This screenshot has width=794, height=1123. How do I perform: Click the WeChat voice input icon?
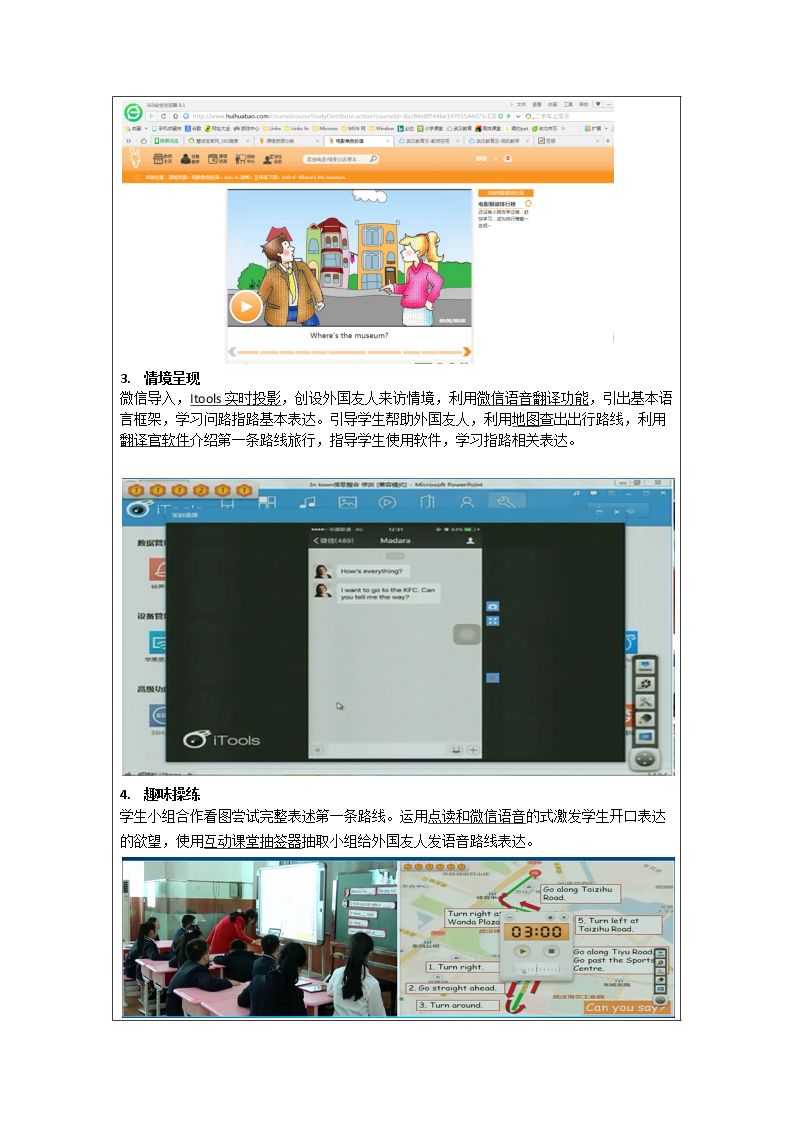pos(317,750)
